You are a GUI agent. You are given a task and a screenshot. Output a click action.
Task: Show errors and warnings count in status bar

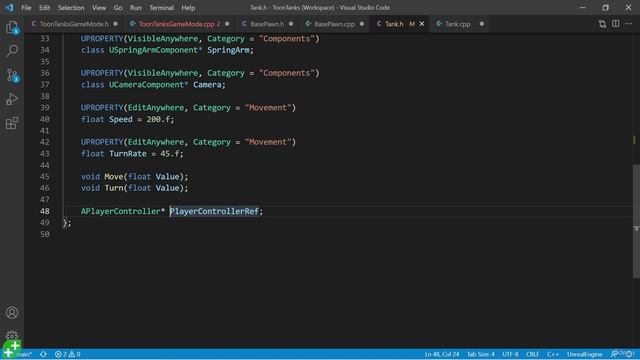[68, 354]
